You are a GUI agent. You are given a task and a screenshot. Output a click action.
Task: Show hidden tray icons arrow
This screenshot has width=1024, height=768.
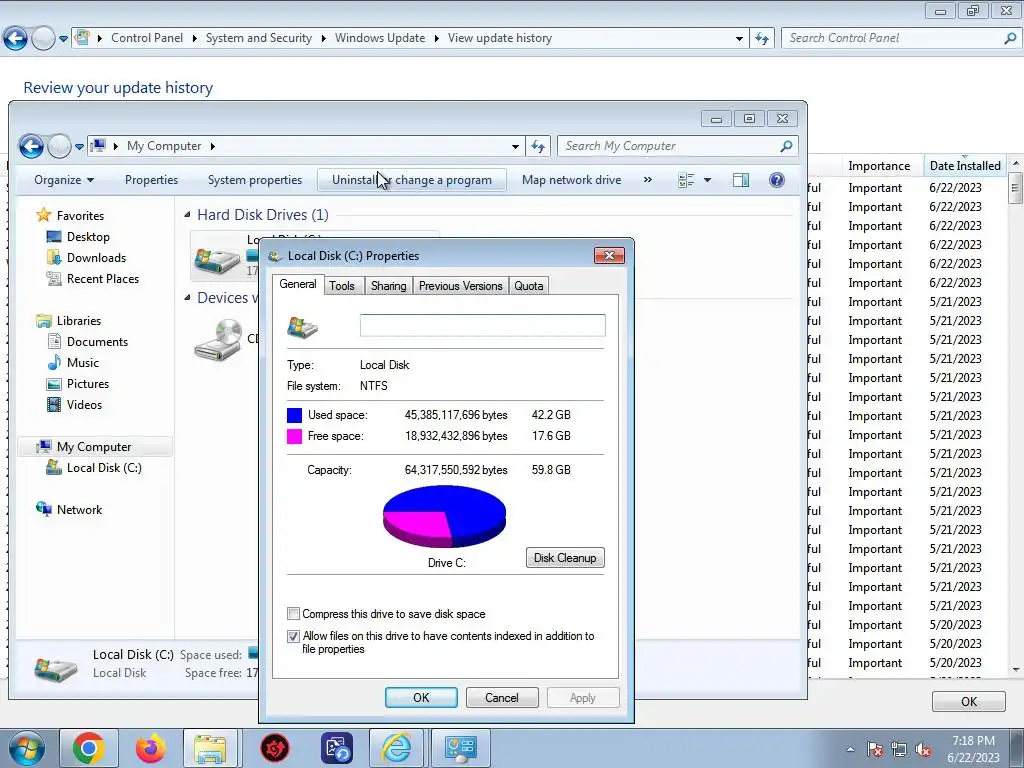(850, 750)
